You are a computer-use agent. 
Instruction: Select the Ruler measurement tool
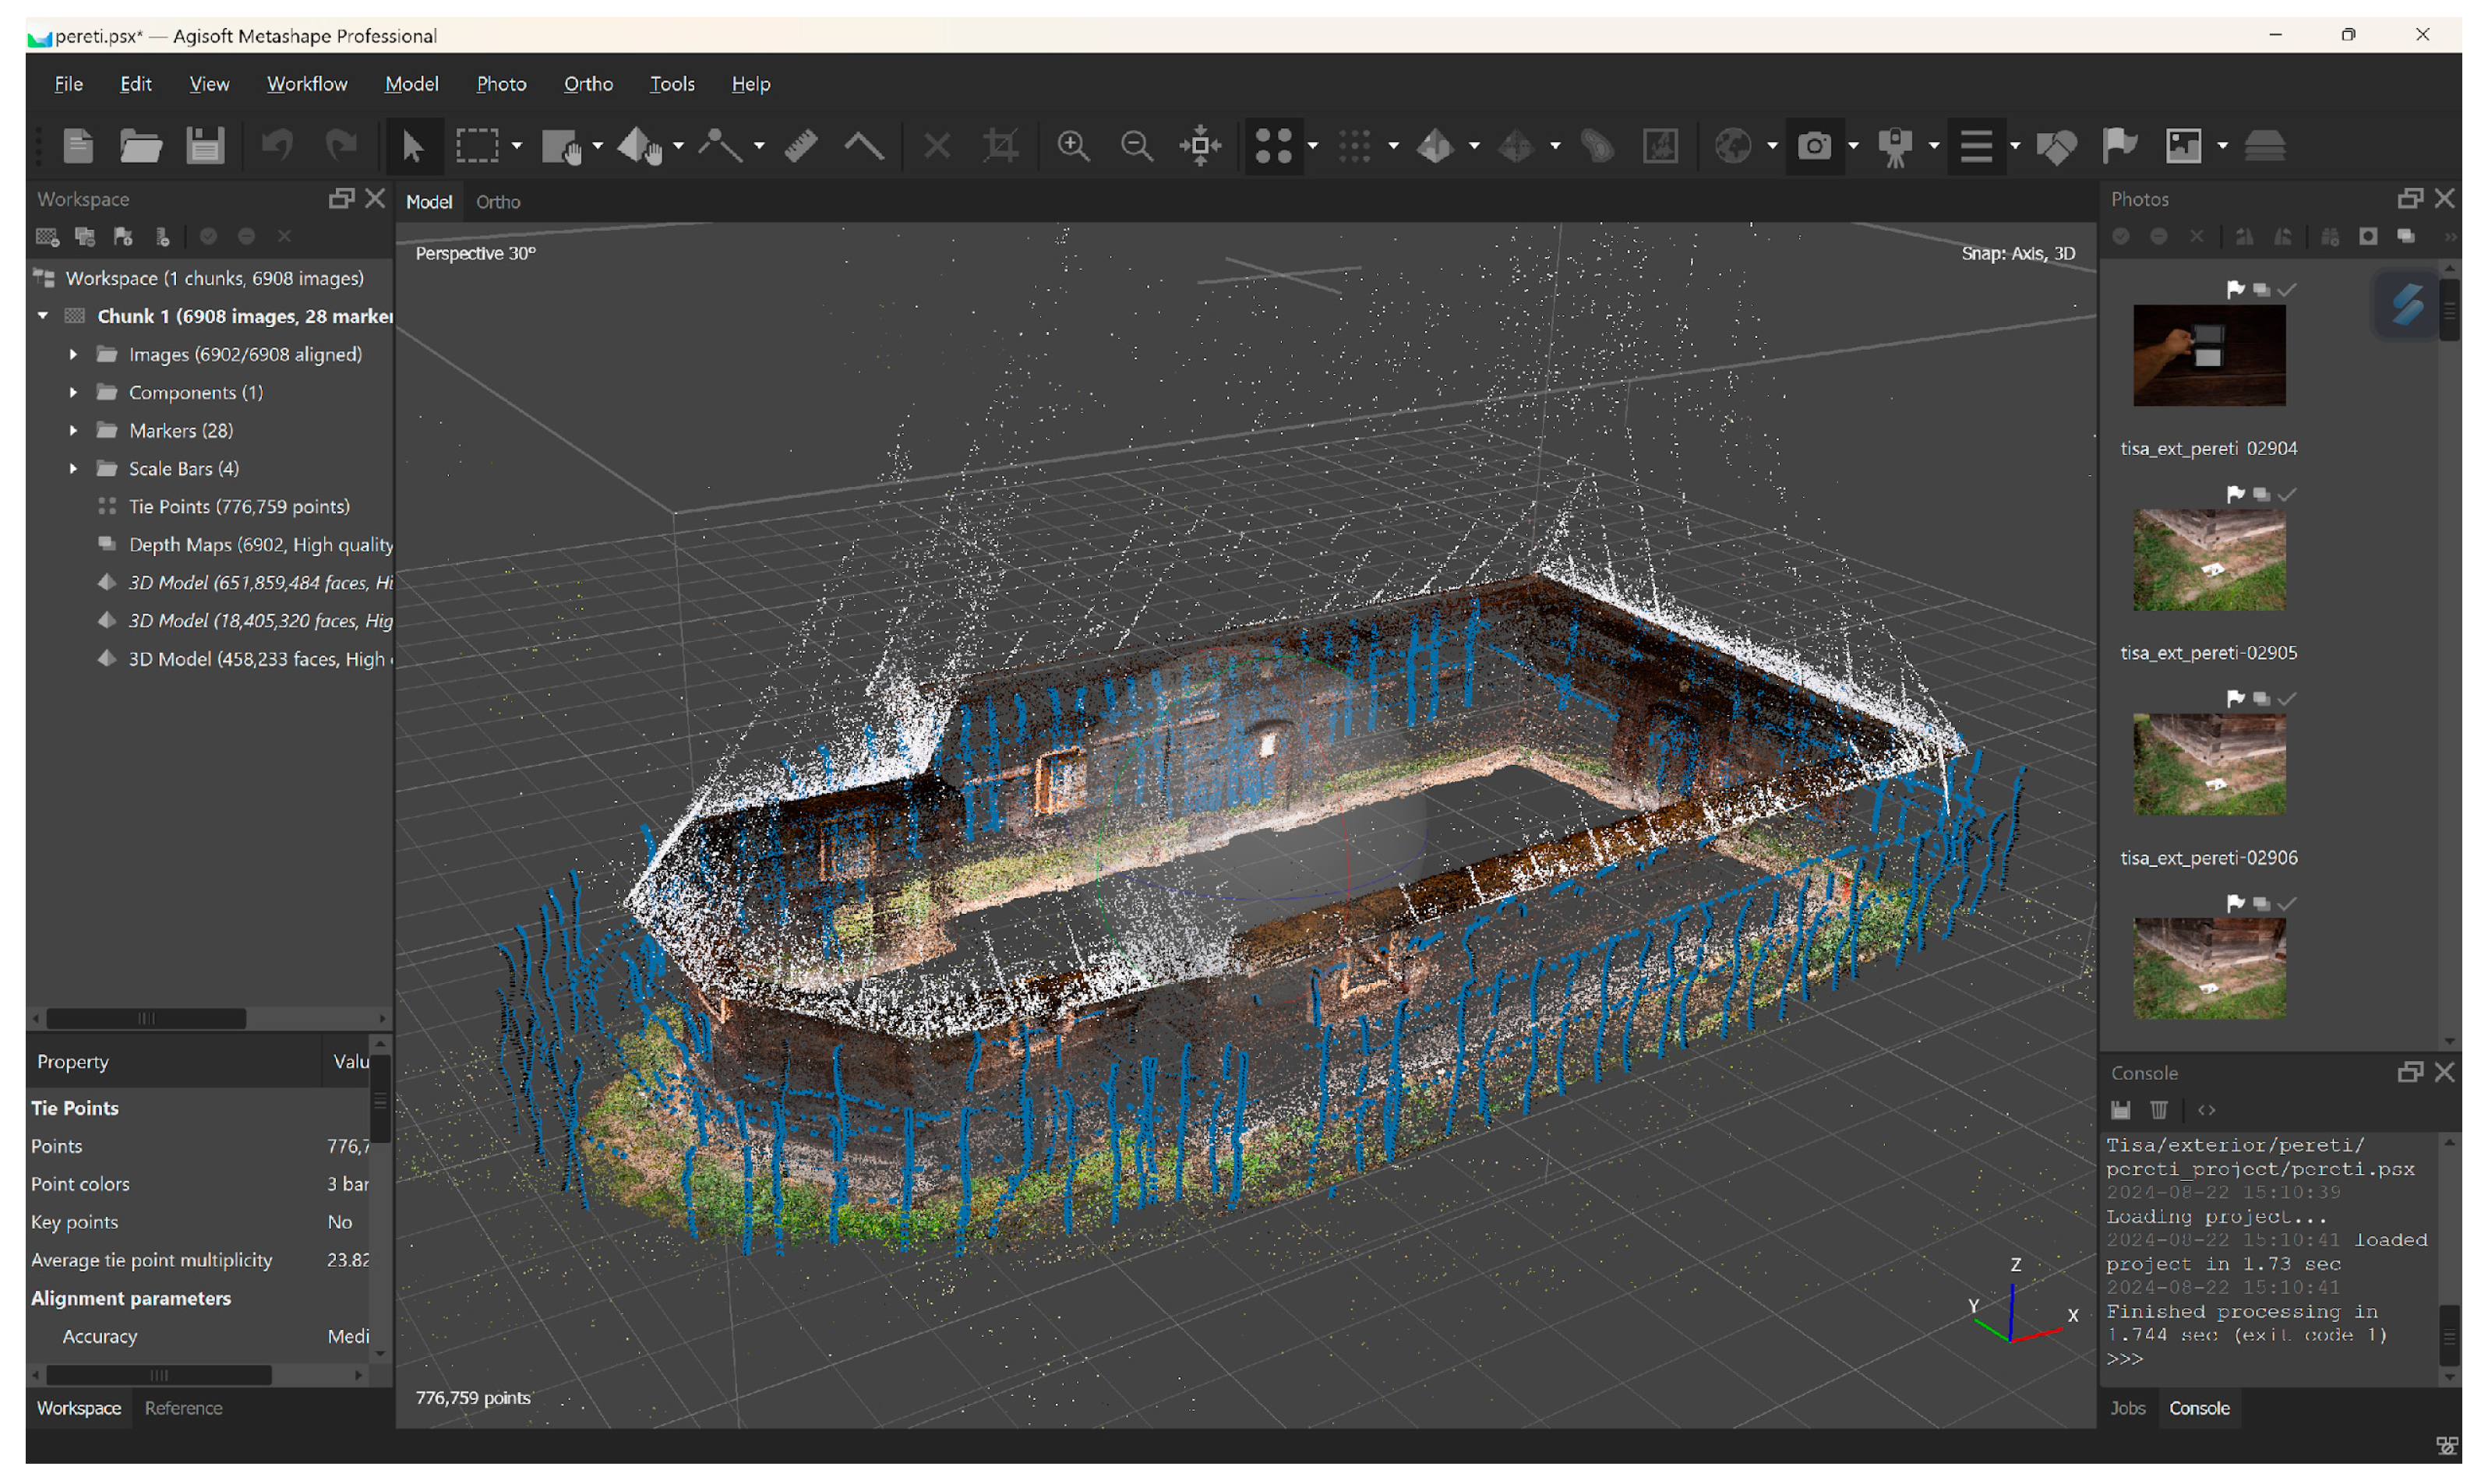(801, 146)
